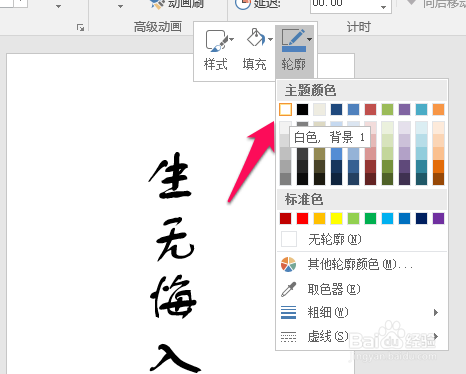Select yellow standard color swatch
Viewport: 466px width, 374px height.
[337, 219]
